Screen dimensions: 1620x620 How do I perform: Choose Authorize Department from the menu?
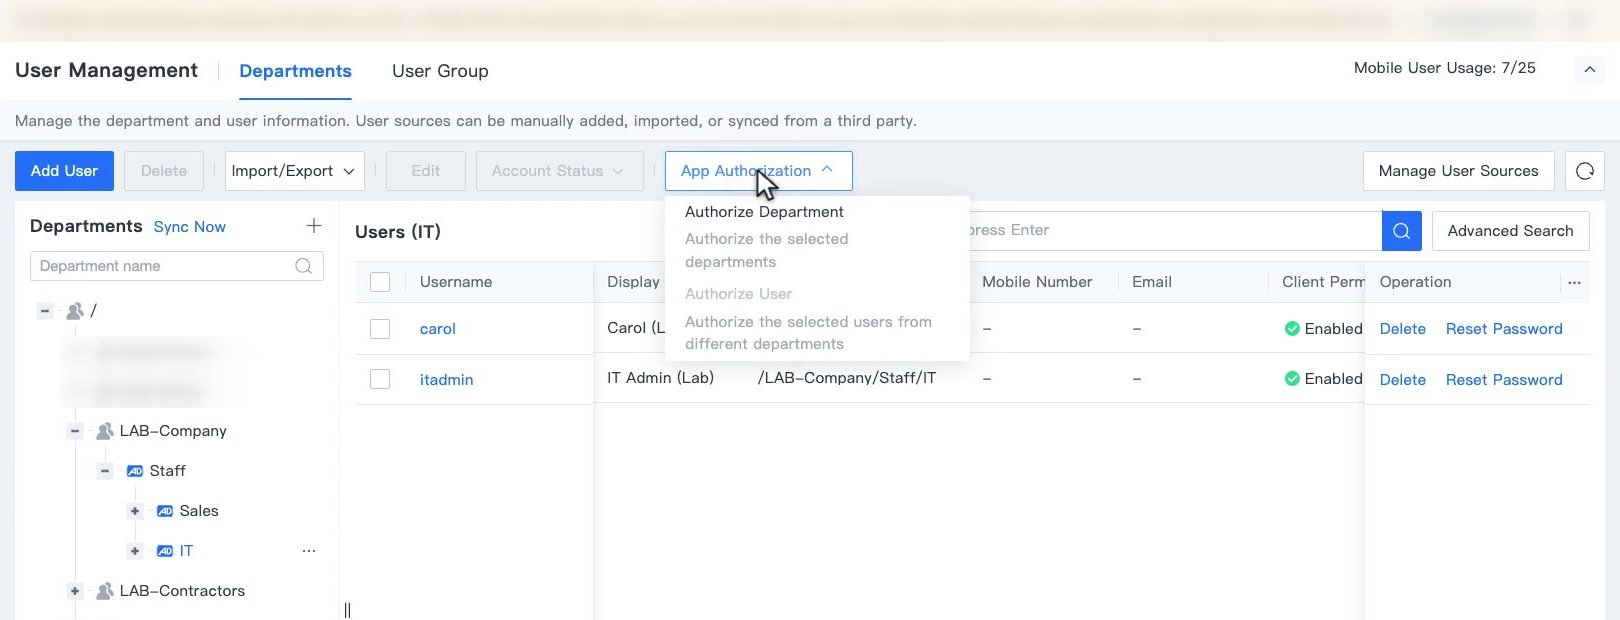click(764, 212)
